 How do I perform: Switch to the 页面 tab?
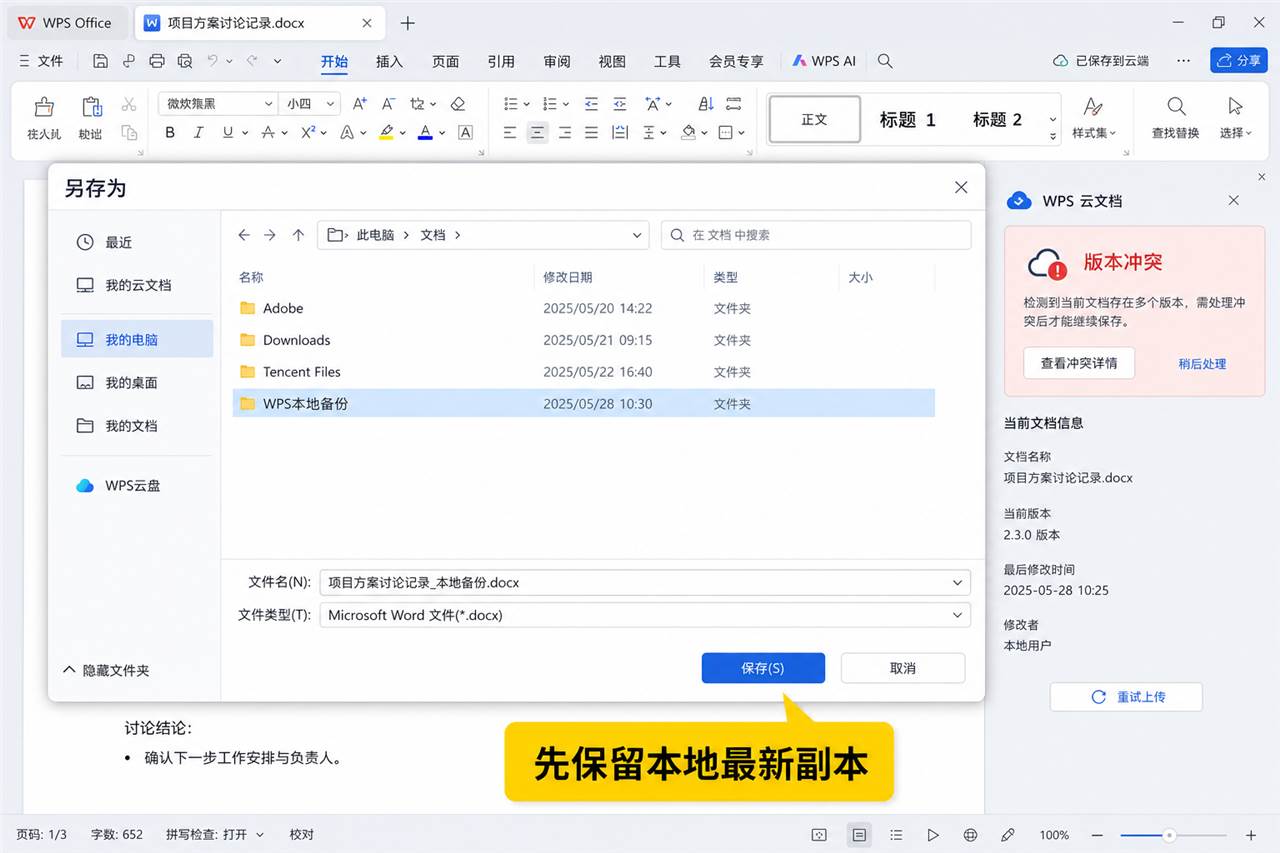tap(445, 61)
